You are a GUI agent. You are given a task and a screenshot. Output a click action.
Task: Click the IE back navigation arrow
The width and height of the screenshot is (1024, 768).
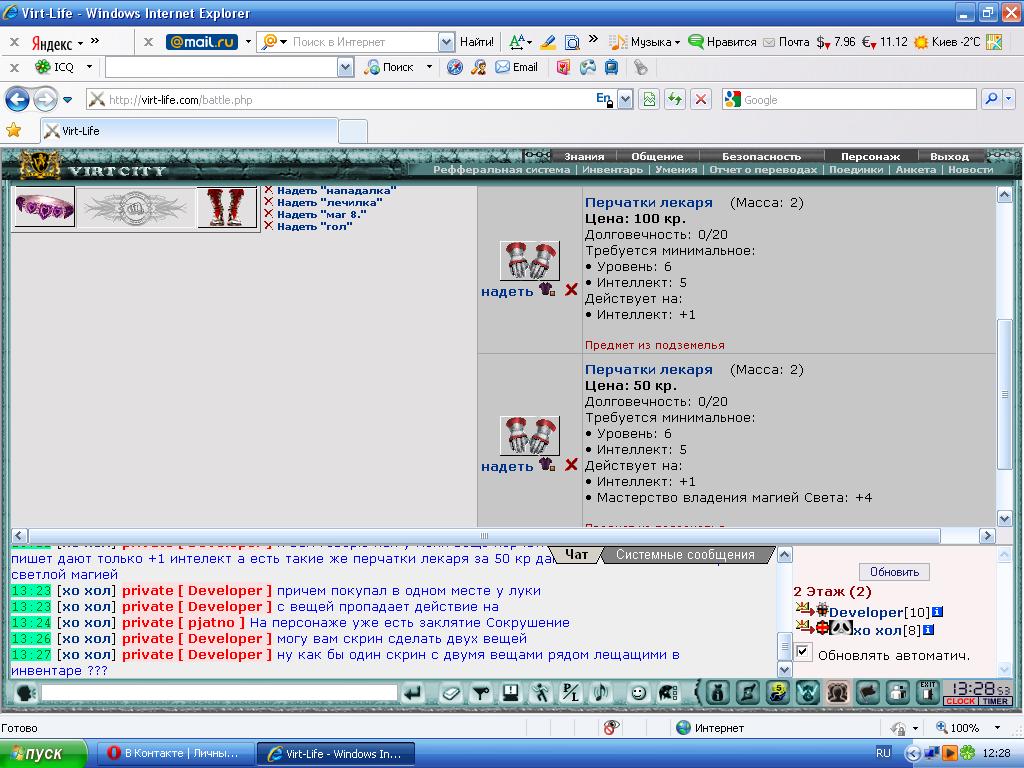[x=18, y=99]
